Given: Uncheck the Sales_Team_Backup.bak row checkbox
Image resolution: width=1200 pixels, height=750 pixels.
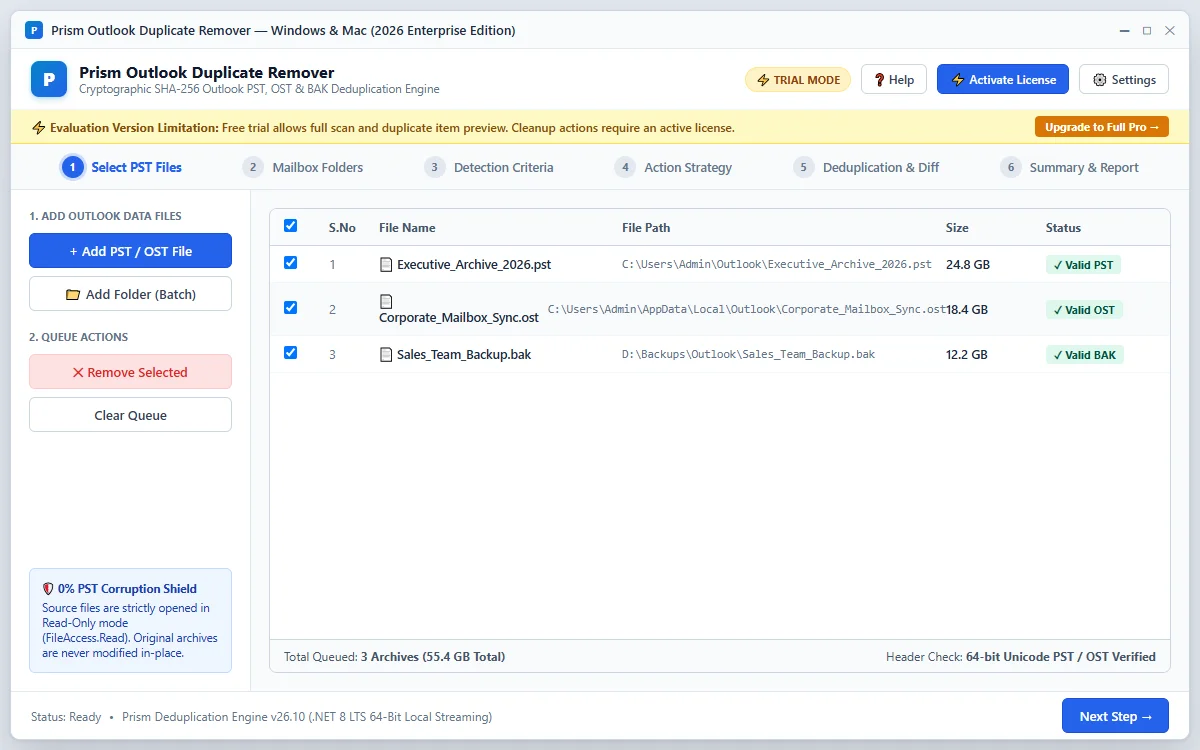Looking at the screenshot, I should [x=290, y=353].
